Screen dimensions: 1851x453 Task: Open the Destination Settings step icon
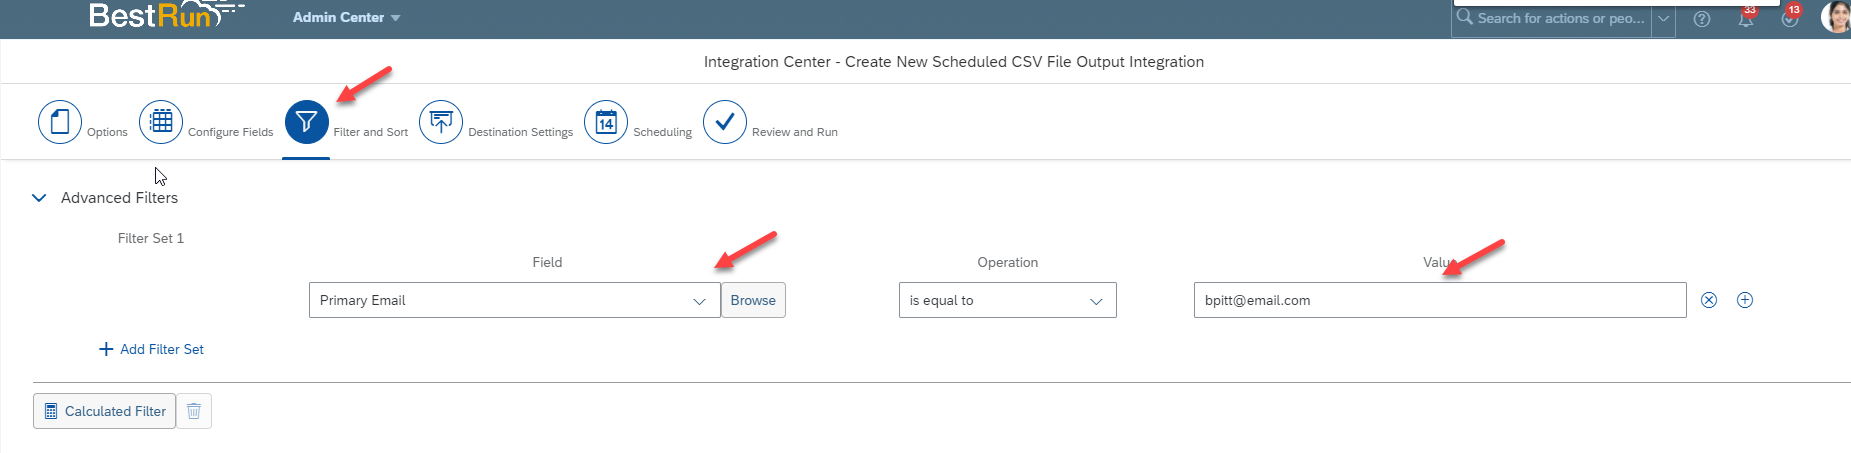(441, 122)
